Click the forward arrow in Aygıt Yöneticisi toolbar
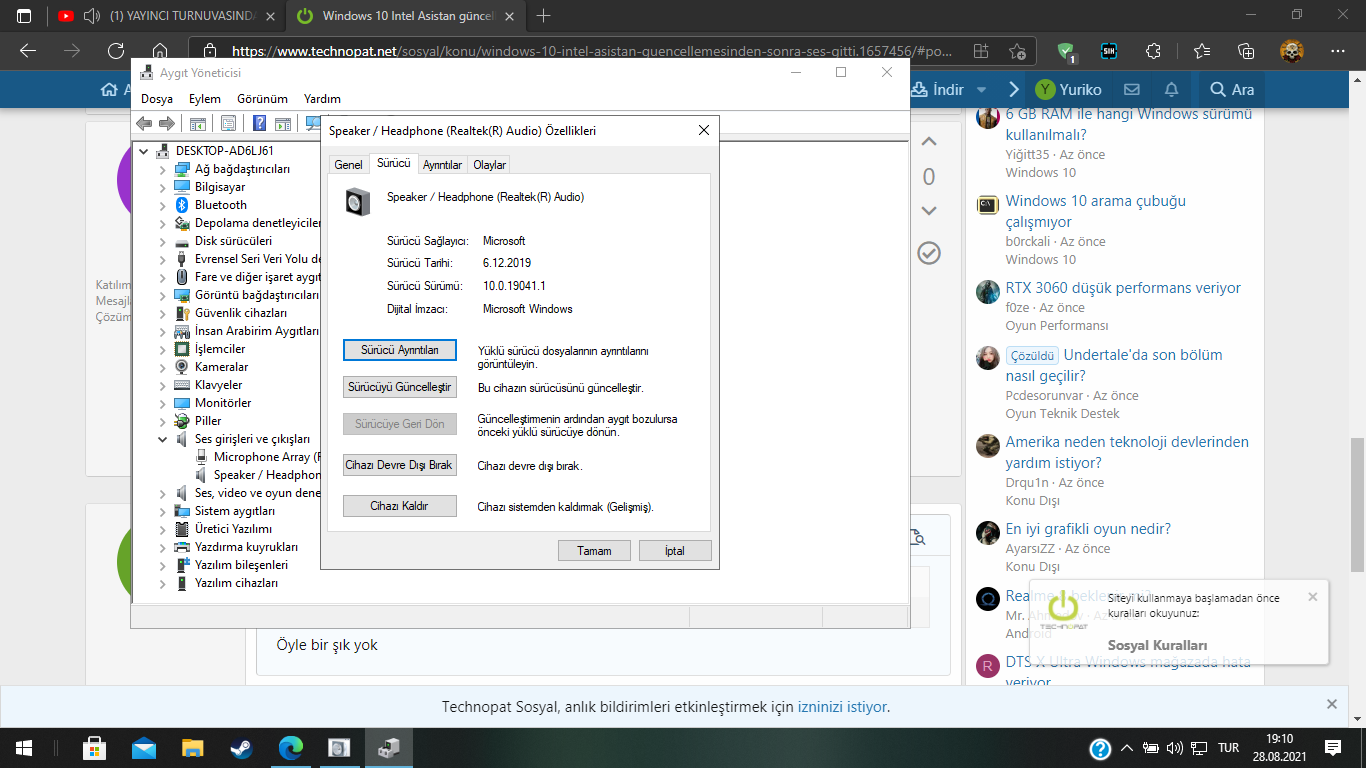 click(167, 123)
